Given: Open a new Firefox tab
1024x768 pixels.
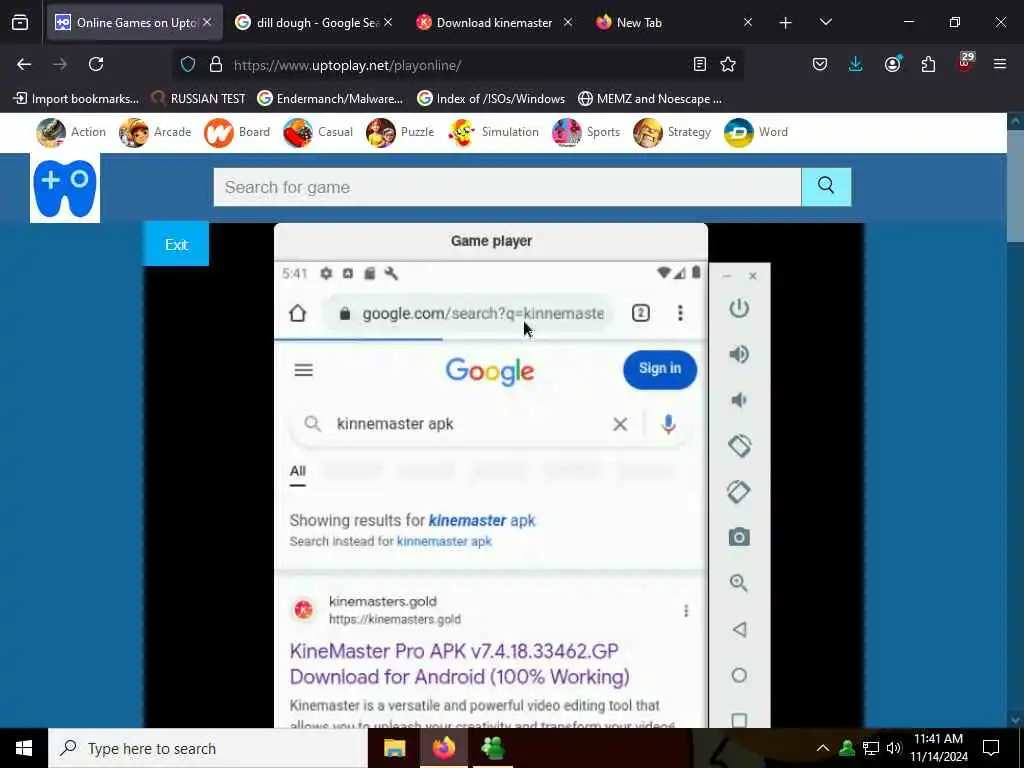Looking at the screenshot, I should [x=786, y=23].
